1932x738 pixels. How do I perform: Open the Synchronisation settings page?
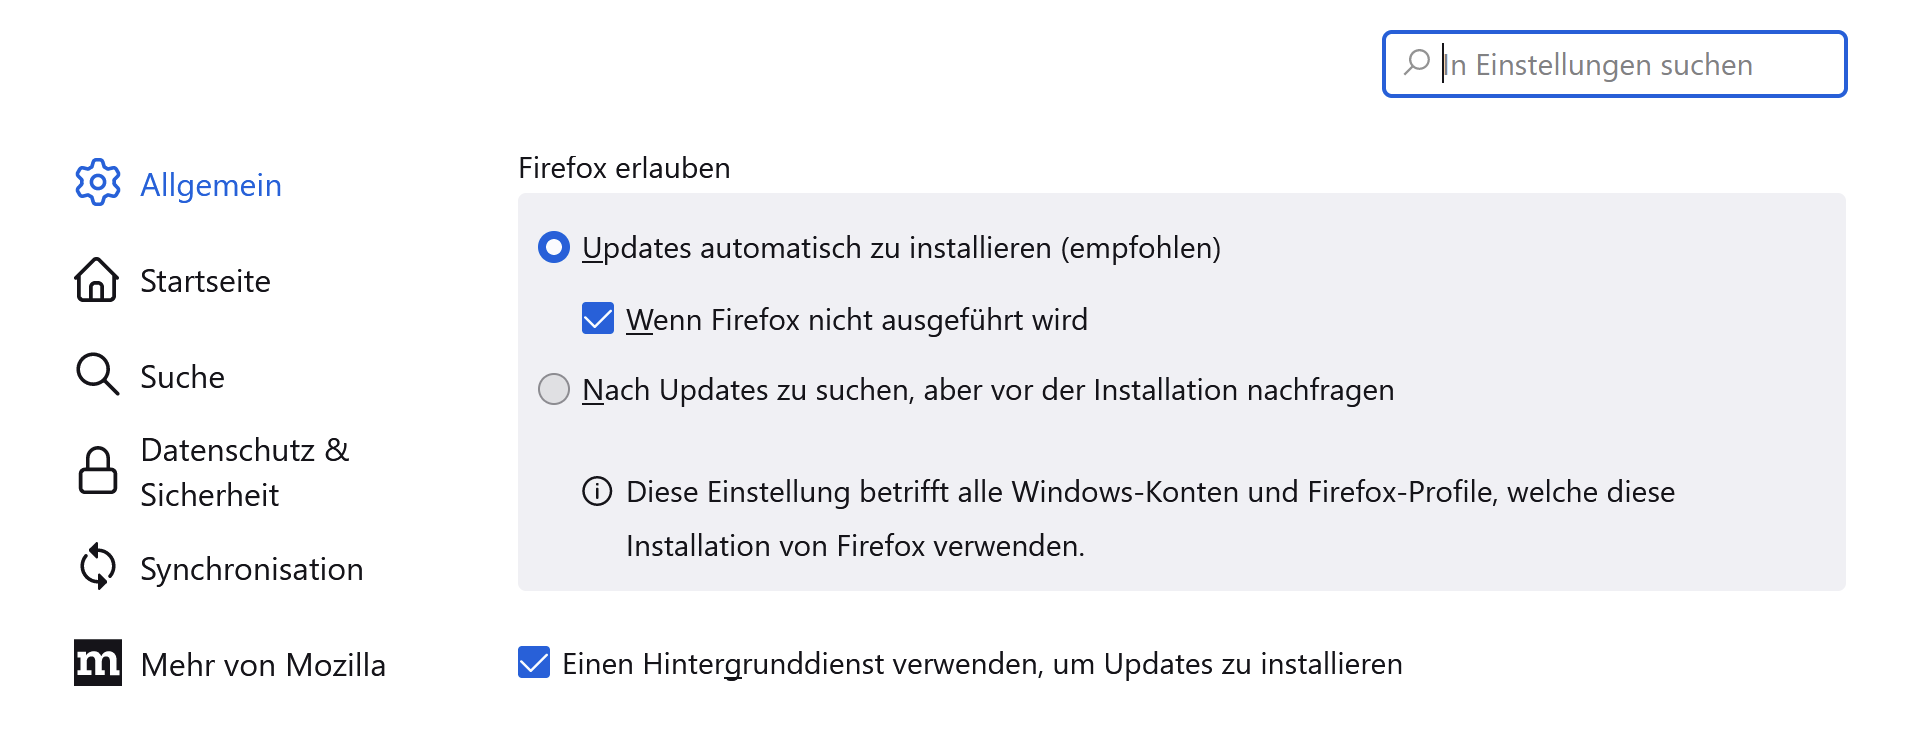click(251, 569)
